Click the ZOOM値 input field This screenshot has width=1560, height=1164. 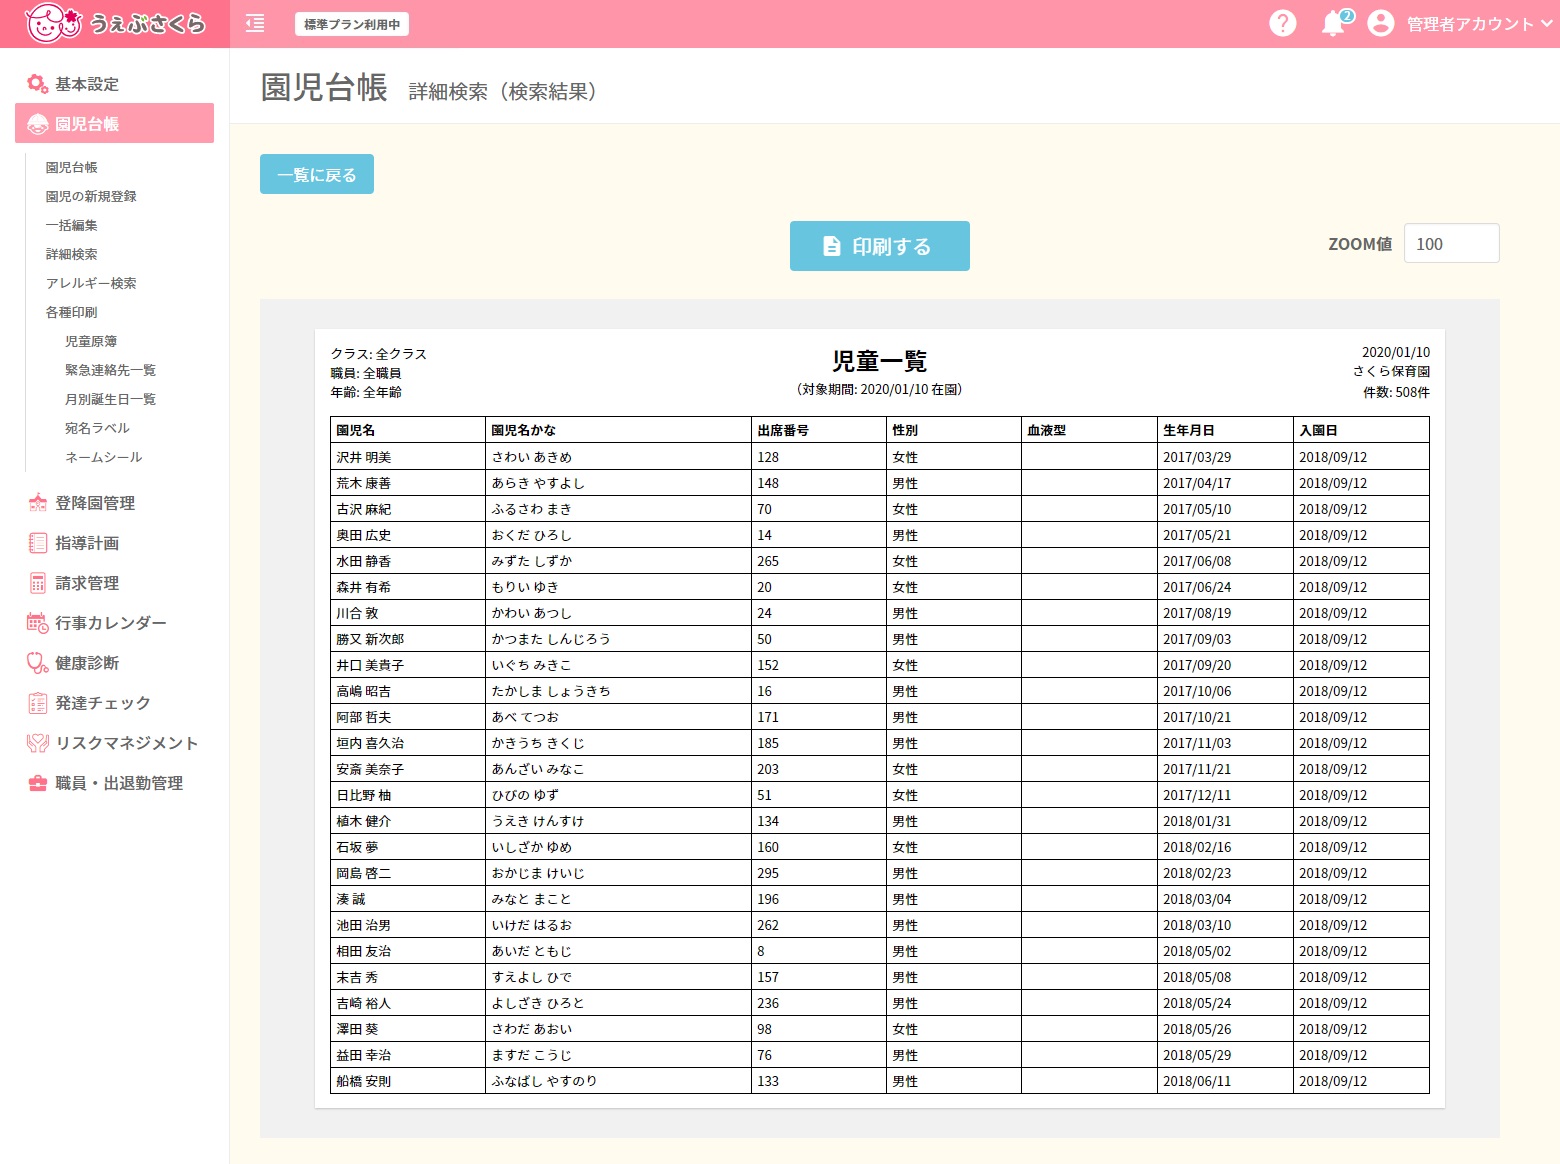tap(1452, 244)
